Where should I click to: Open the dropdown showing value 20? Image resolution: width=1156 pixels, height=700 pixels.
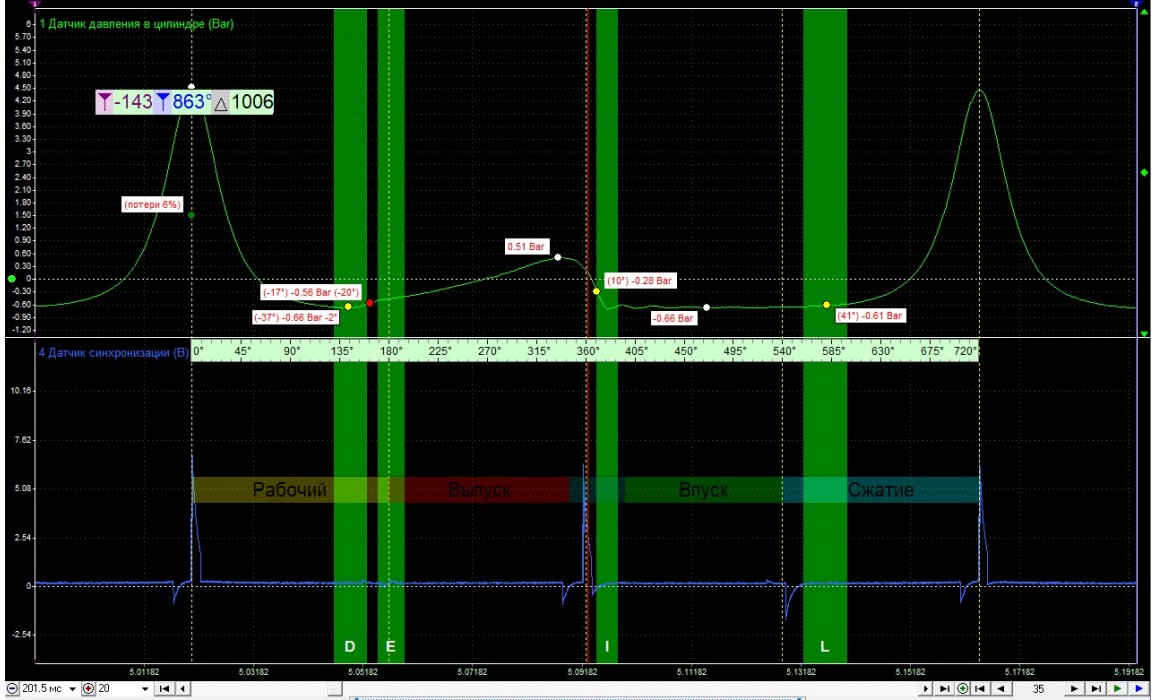pos(147,689)
